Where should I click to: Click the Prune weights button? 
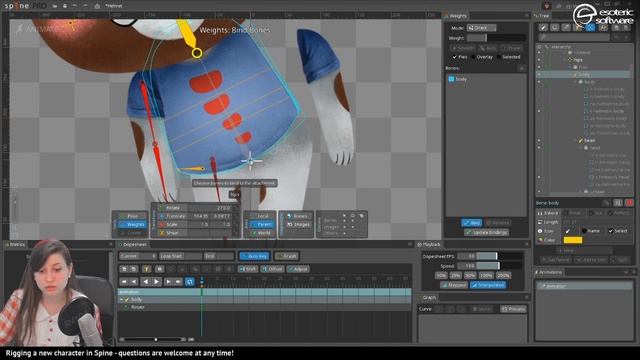point(511,48)
